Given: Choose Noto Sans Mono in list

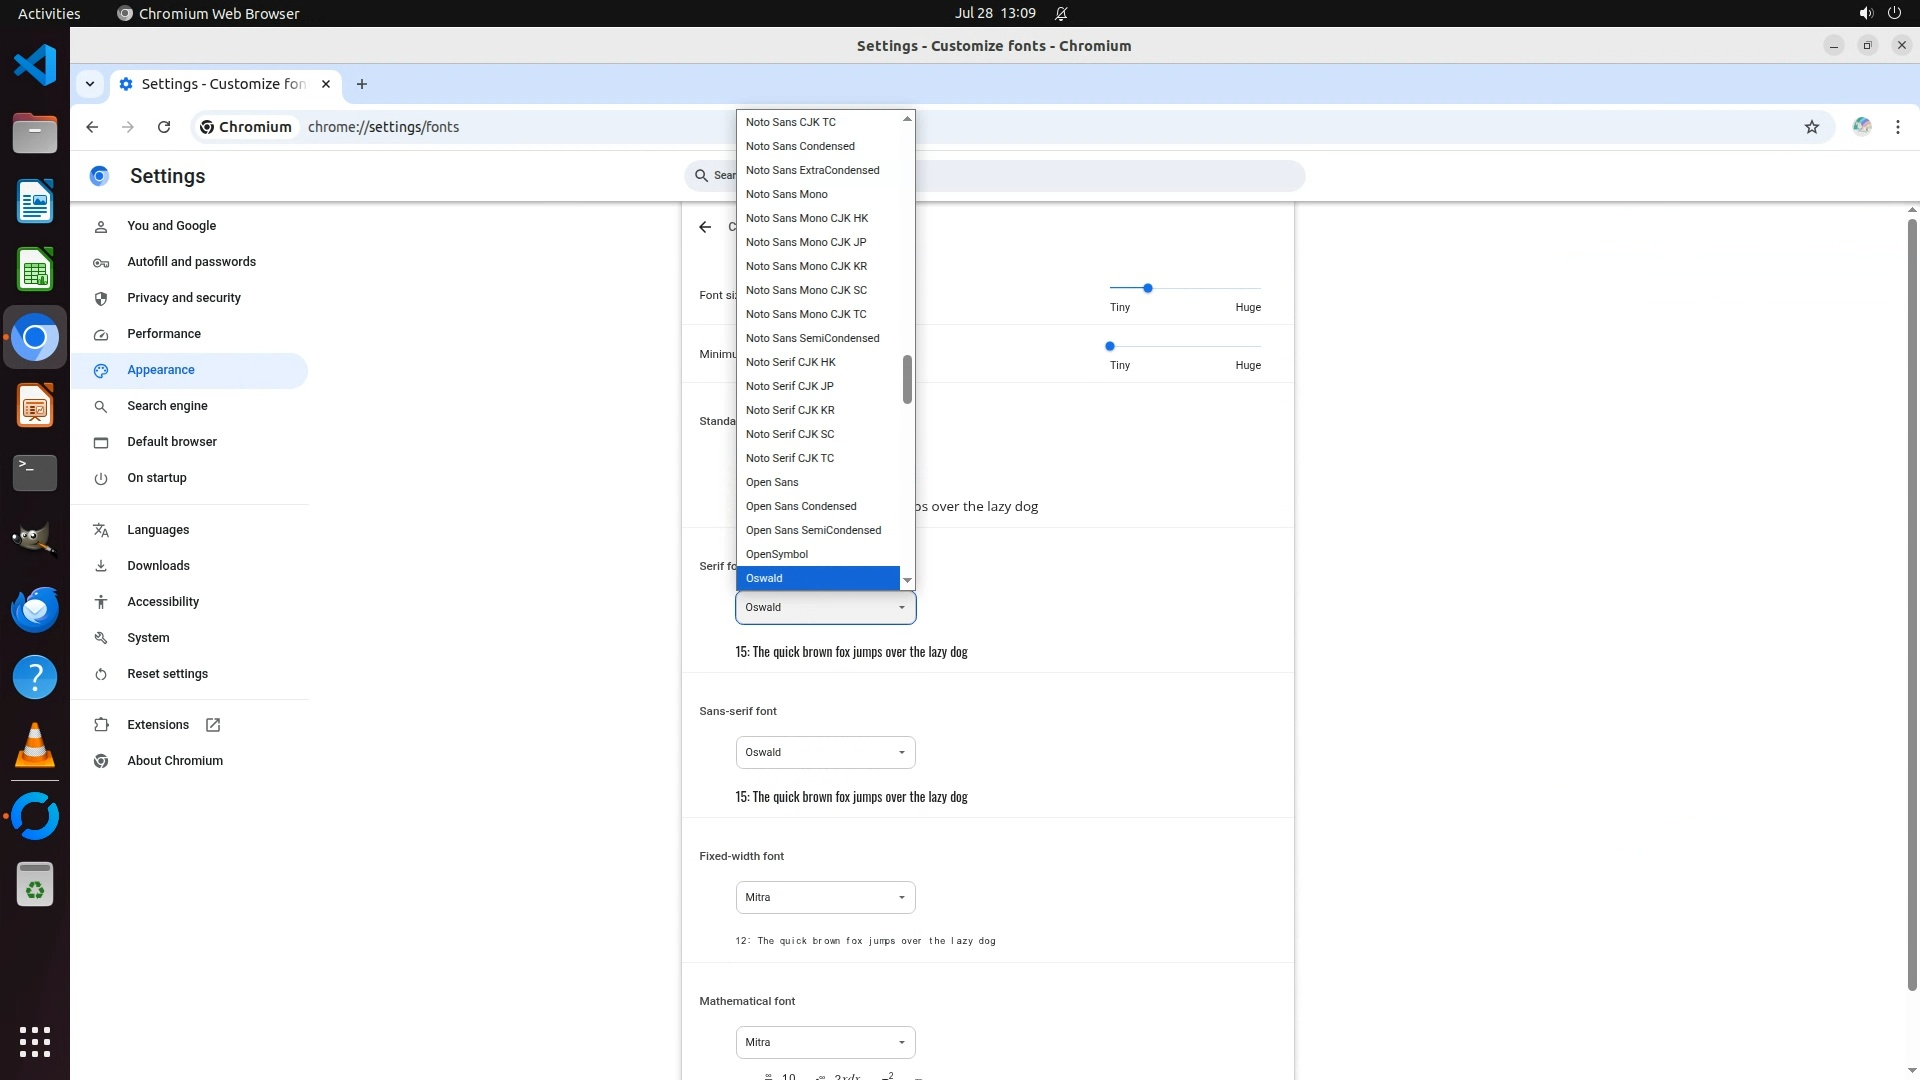Looking at the screenshot, I should [x=786, y=194].
